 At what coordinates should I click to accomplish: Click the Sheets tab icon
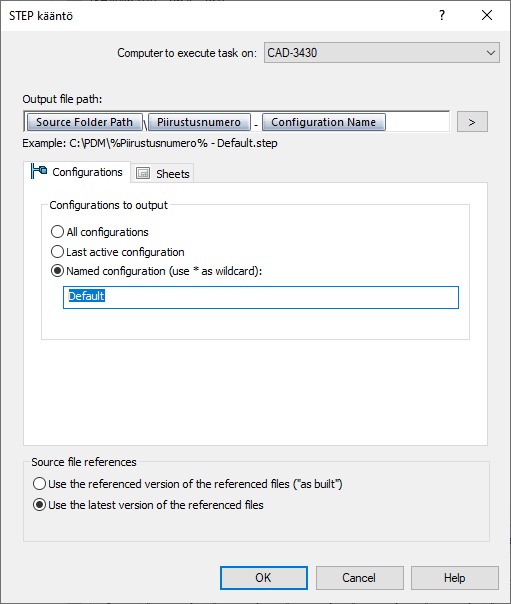143,173
